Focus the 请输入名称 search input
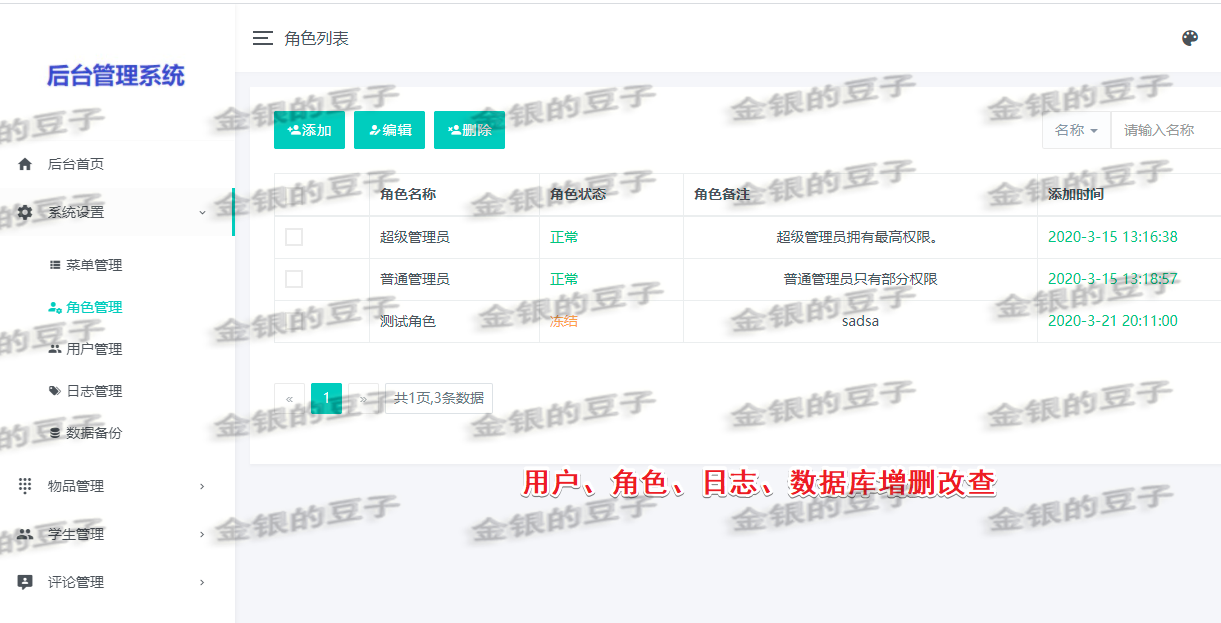Viewport: 1221px width, 623px height. [1166, 130]
